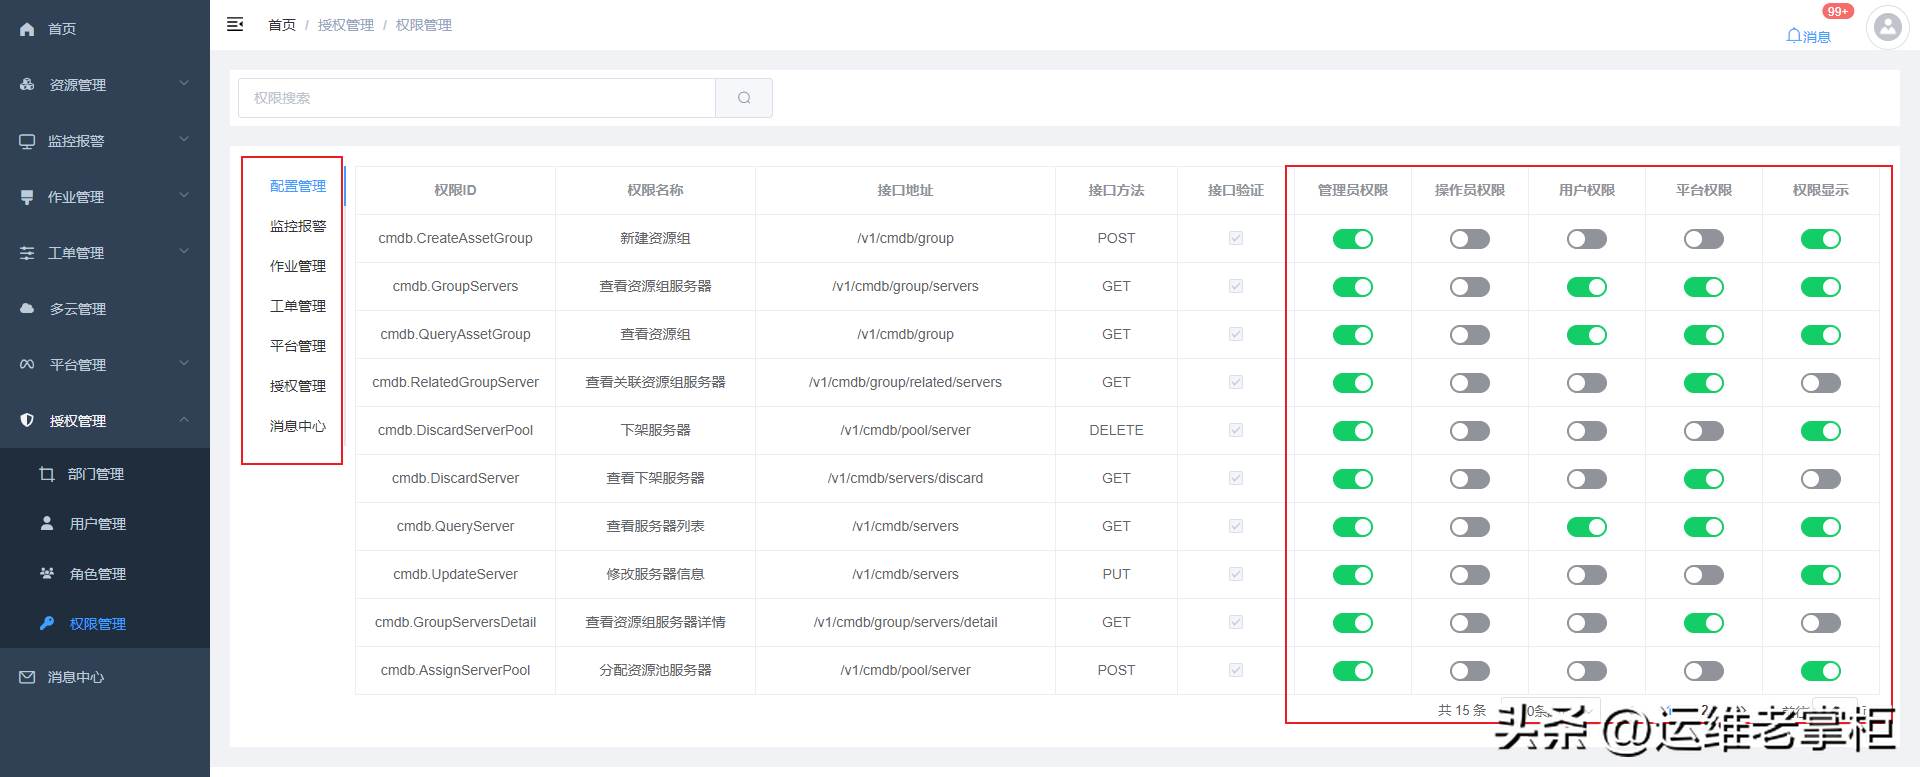Click the 99+ notification badge

click(x=1837, y=11)
